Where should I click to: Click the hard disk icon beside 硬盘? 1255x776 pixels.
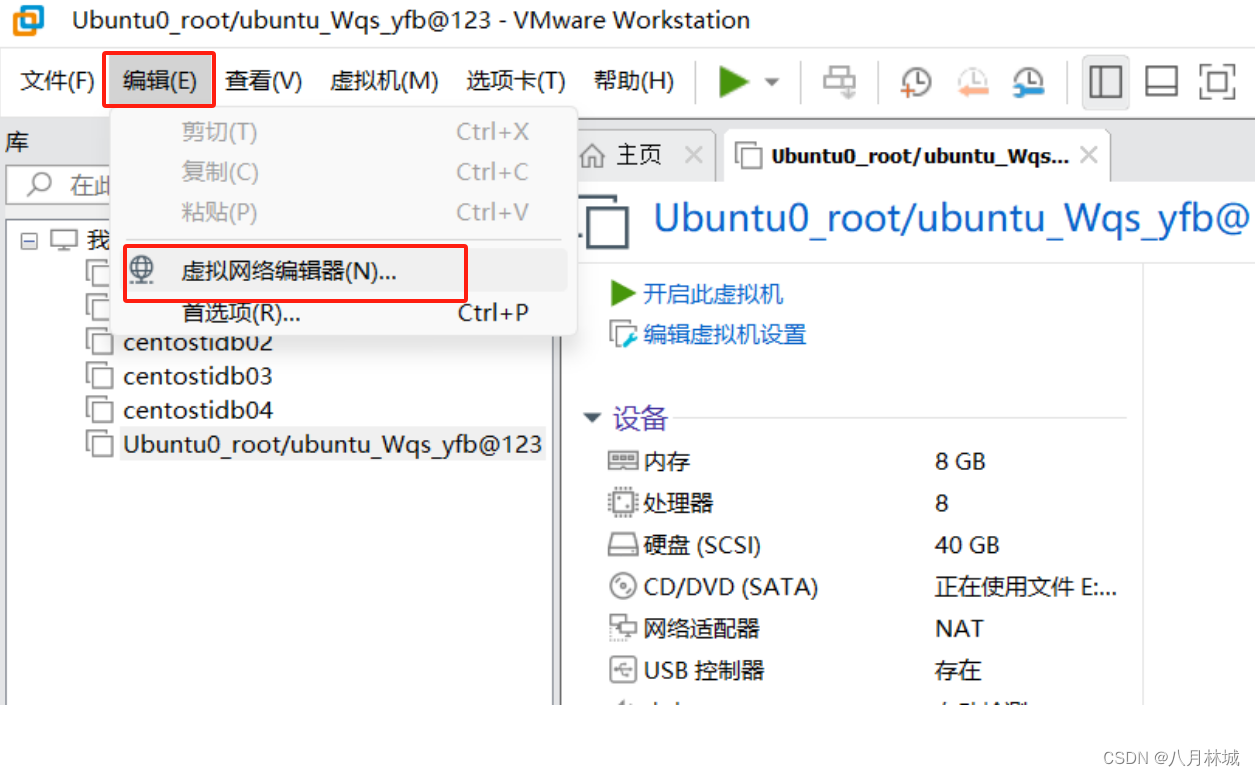point(623,545)
